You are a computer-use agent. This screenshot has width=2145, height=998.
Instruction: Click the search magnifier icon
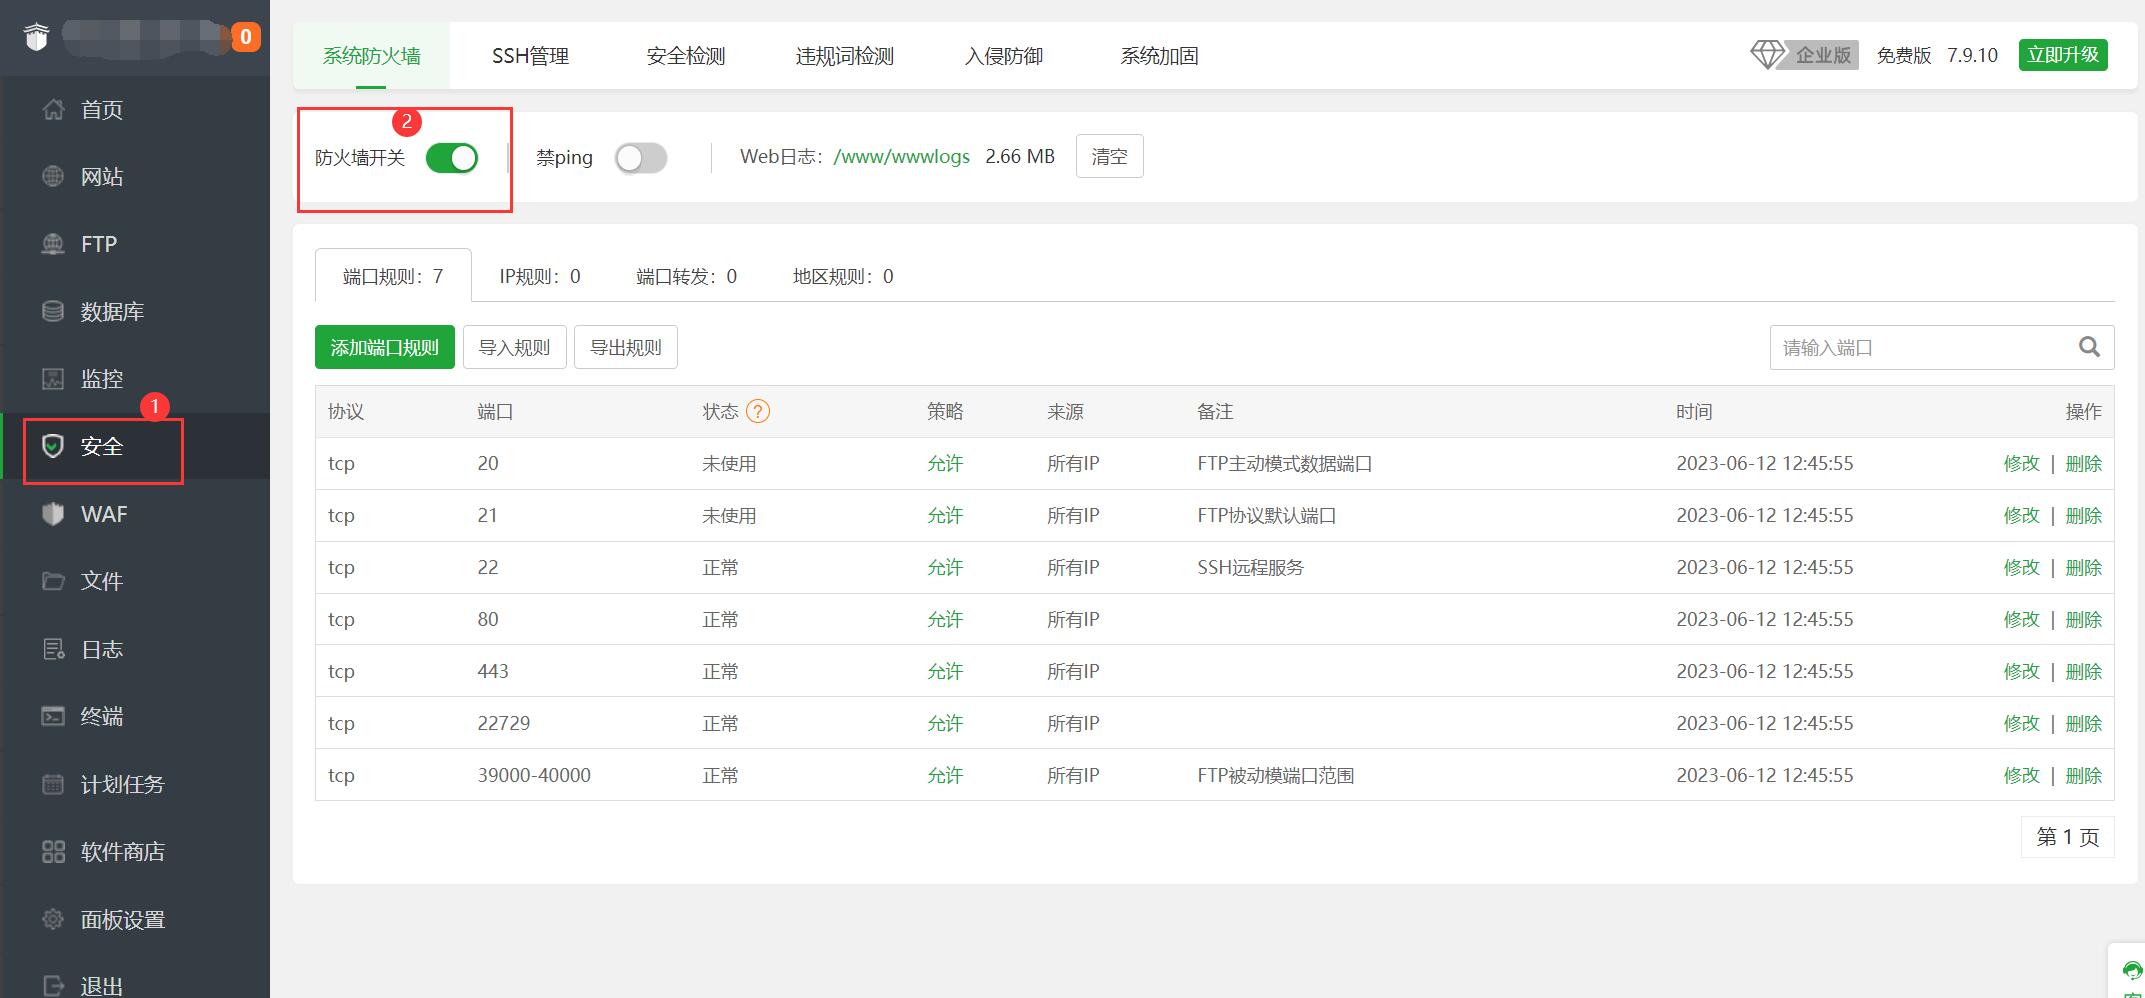click(2089, 347)
